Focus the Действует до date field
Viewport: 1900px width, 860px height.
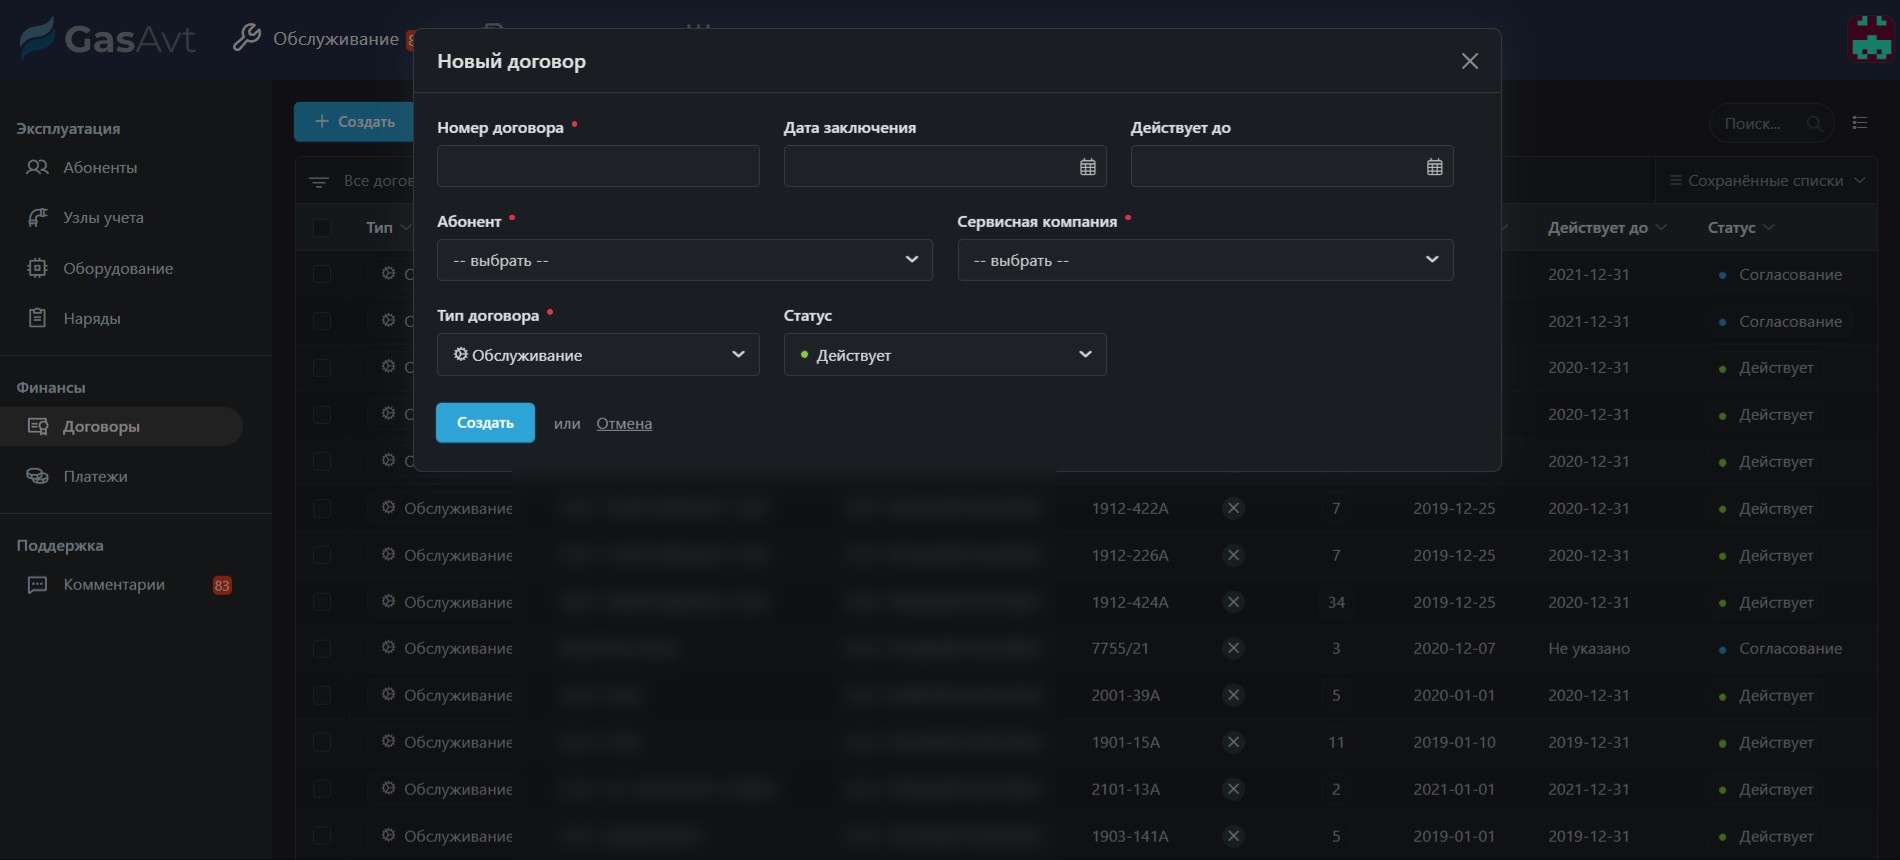click(x=1292, y=166)
